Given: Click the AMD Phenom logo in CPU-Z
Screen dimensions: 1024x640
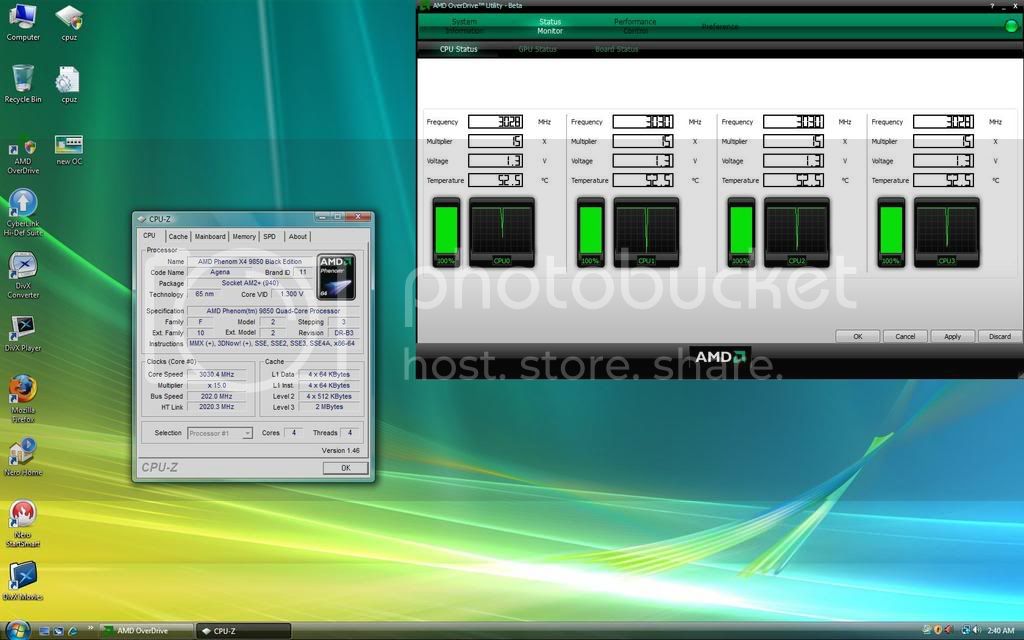Looking at the screenshot, I should (x=336, y=277).
